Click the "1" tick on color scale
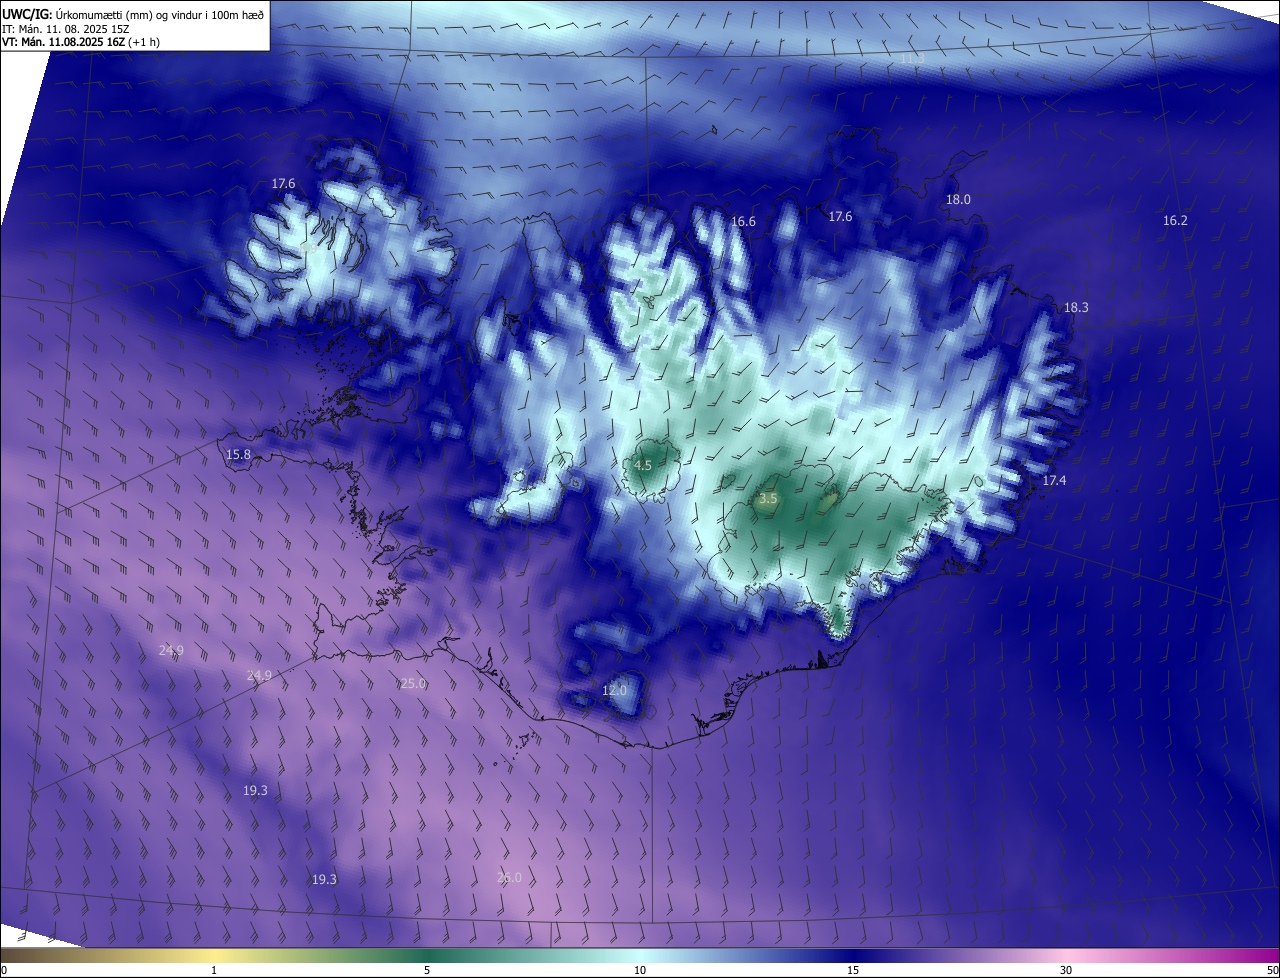Image resolution: width=1280 pixels, height=978 pixels. [x=214, y=970]
